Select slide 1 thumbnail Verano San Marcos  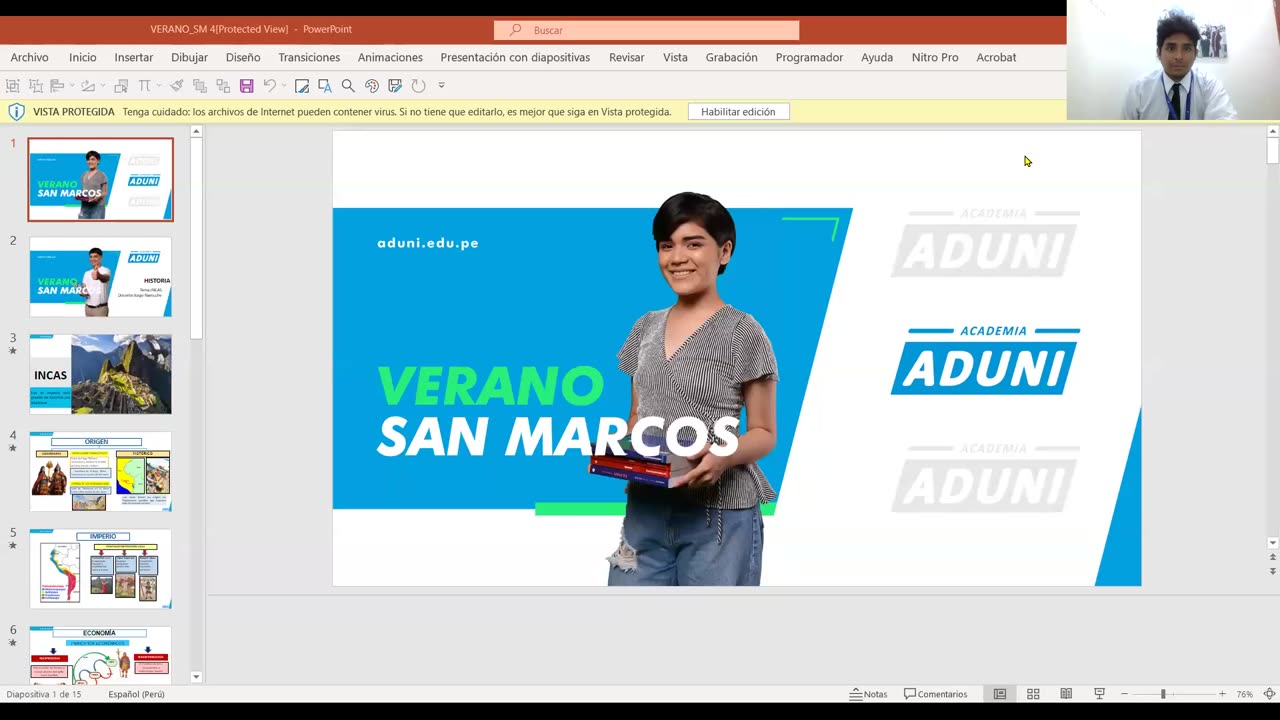[100, 179]
